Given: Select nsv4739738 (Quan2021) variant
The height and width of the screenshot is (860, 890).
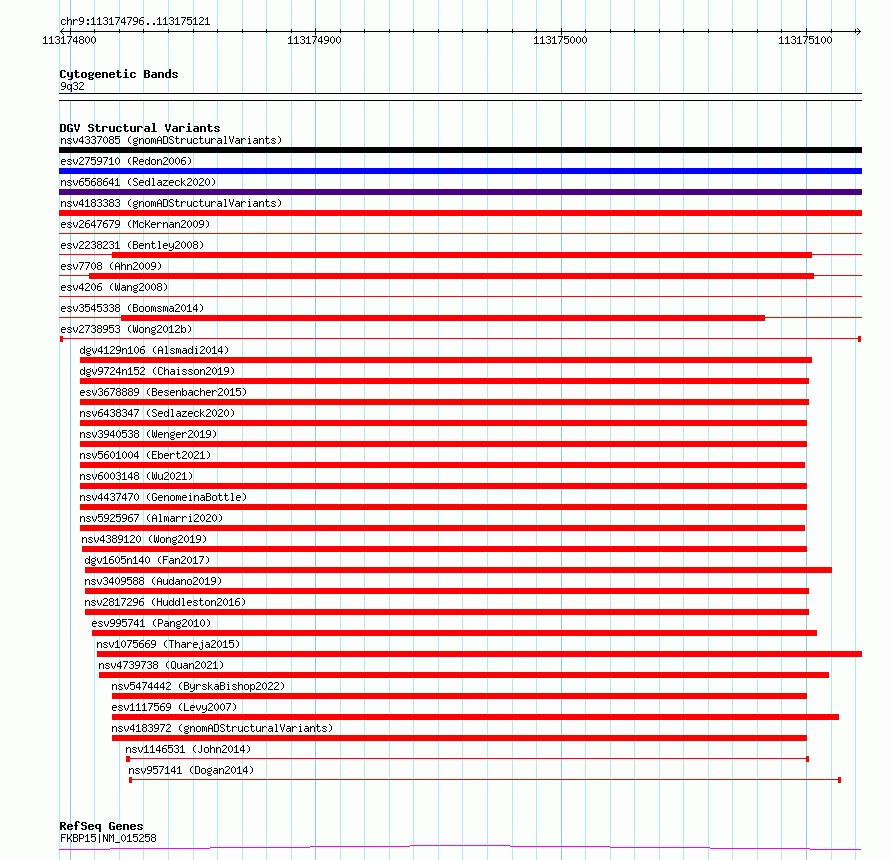Looking at the screenshot, I should (x=464, y=675).
